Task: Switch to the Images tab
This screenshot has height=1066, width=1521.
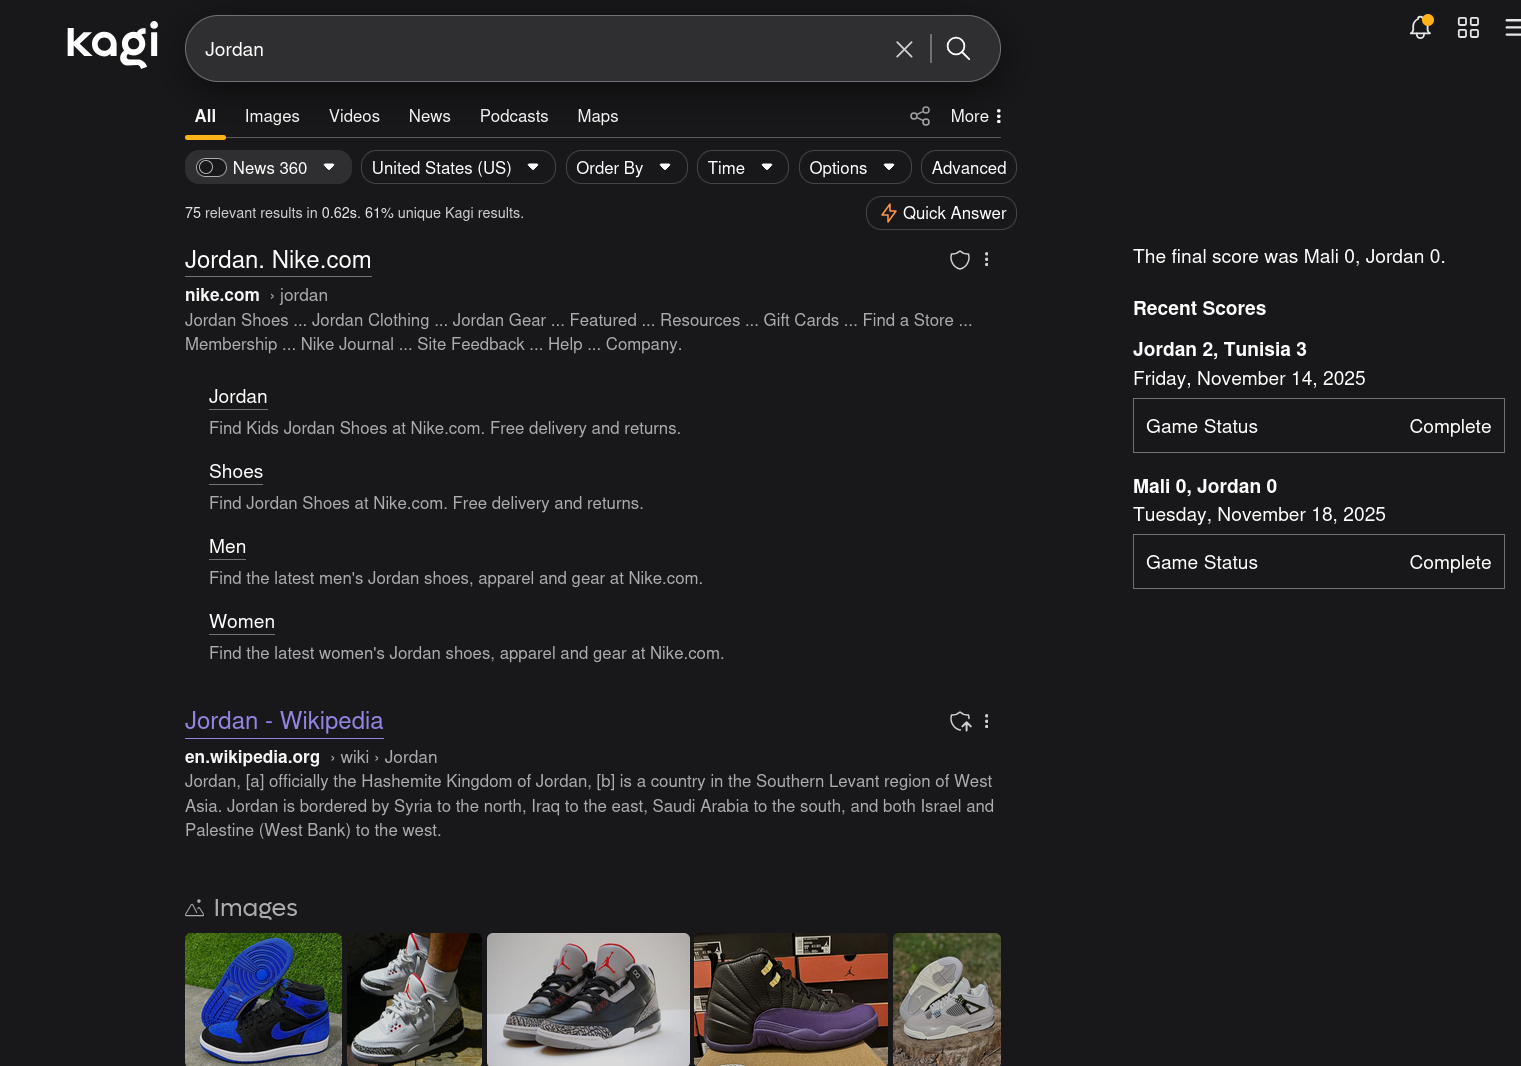Action: coord(272,116)
